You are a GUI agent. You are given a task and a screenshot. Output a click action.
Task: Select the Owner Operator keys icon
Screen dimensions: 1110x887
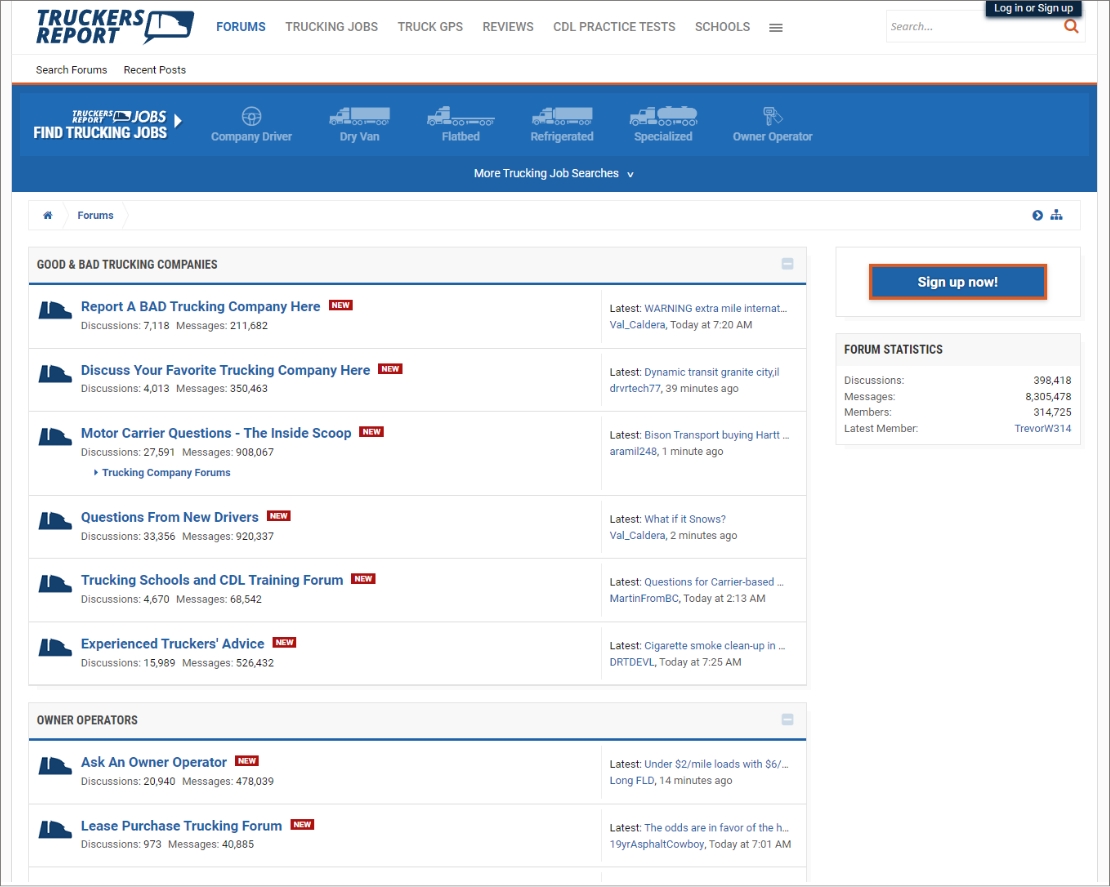772,115
